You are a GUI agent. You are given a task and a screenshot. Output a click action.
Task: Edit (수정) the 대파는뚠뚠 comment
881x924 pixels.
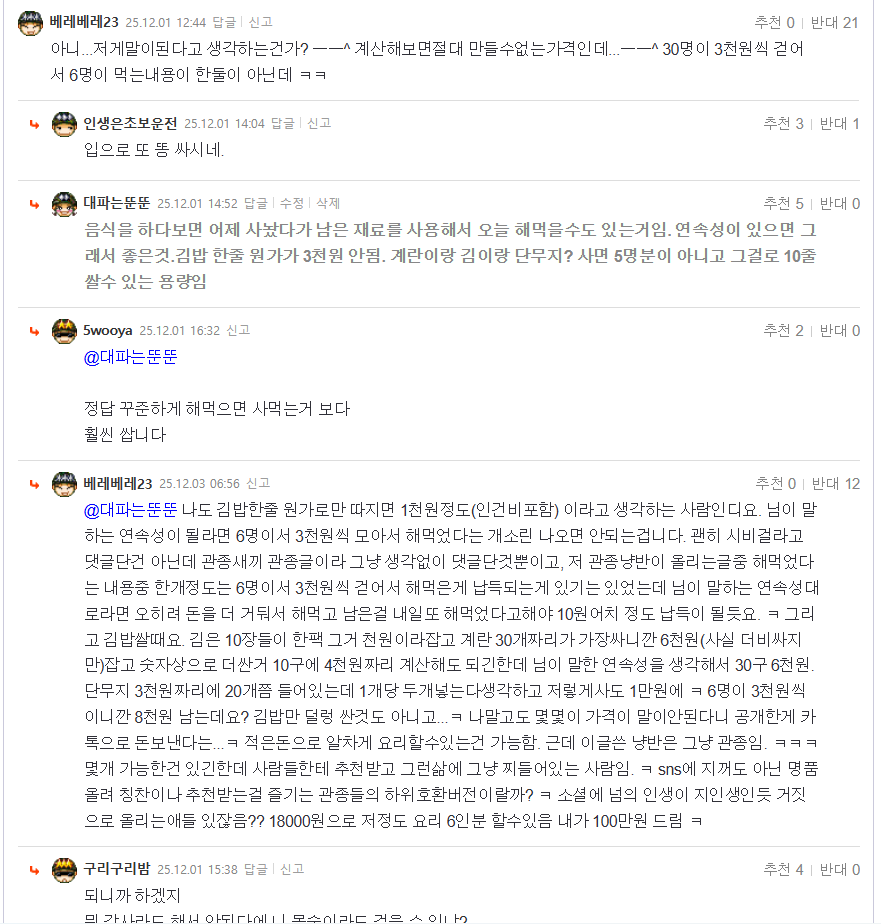click(x=292, y=203)
